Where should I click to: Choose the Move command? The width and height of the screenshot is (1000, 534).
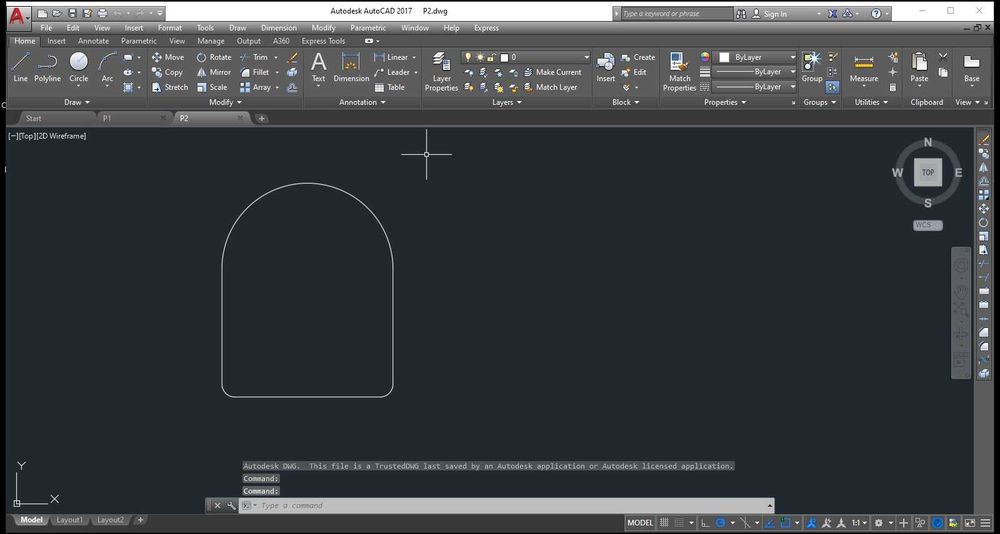click(x=168, y=57)
